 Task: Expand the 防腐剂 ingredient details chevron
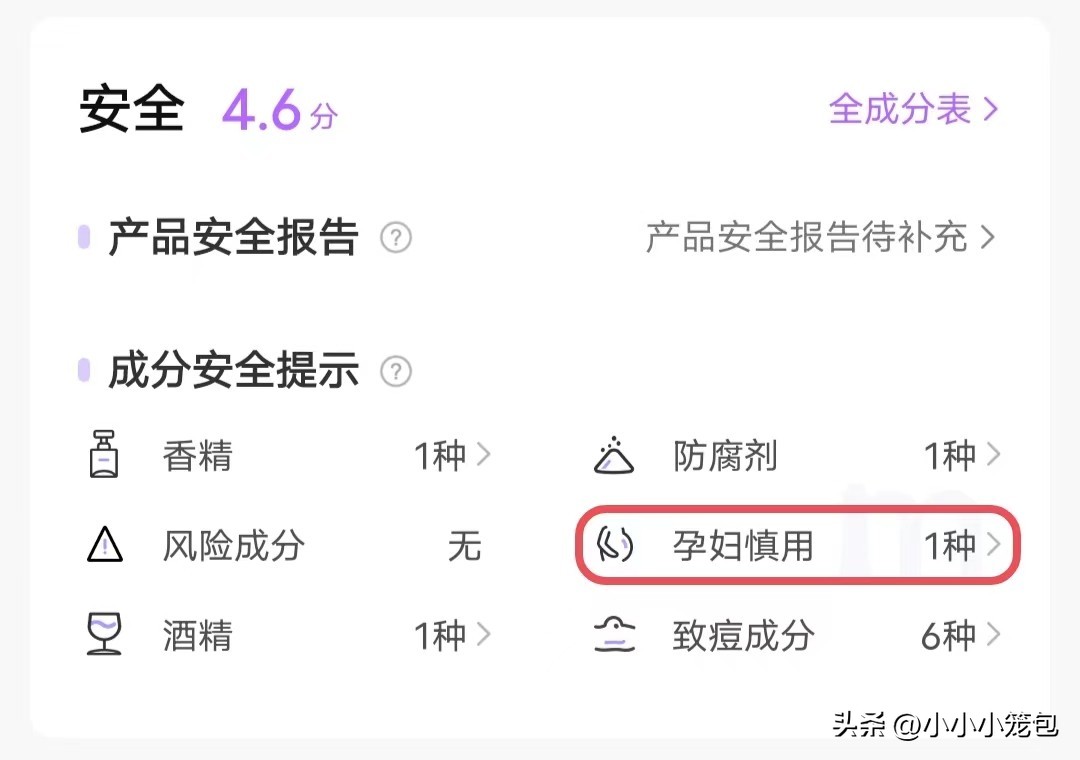(996, 455)
